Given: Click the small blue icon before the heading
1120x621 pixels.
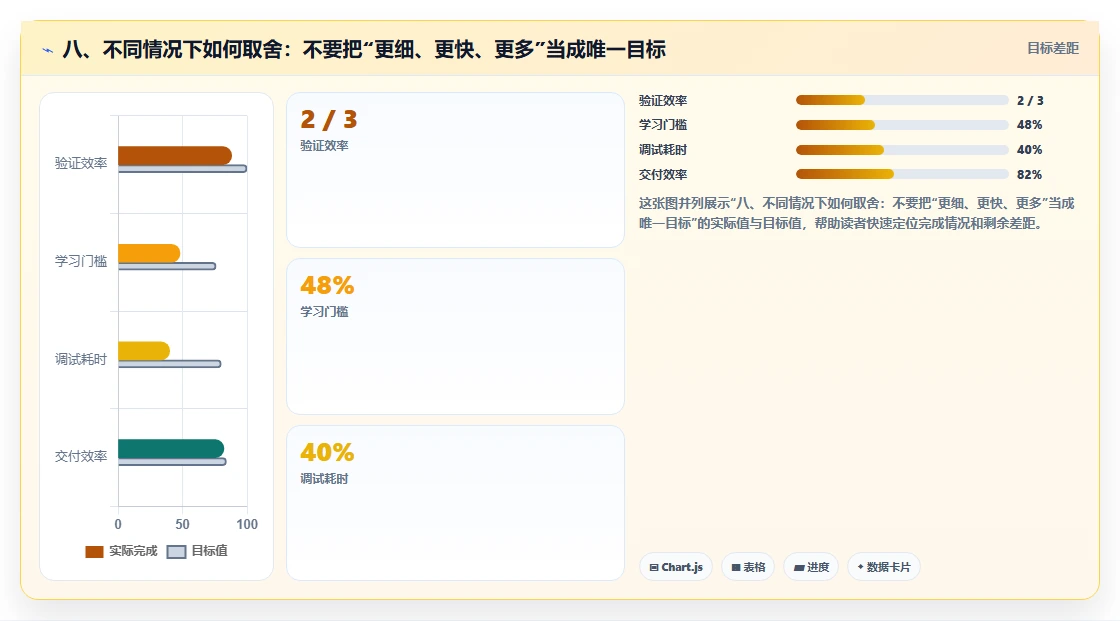Looking at the screenshot, I should [48, 50].
